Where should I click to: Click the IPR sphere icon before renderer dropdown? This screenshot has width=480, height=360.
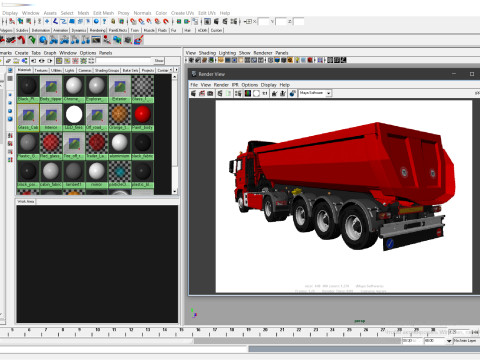coord(292,93)
